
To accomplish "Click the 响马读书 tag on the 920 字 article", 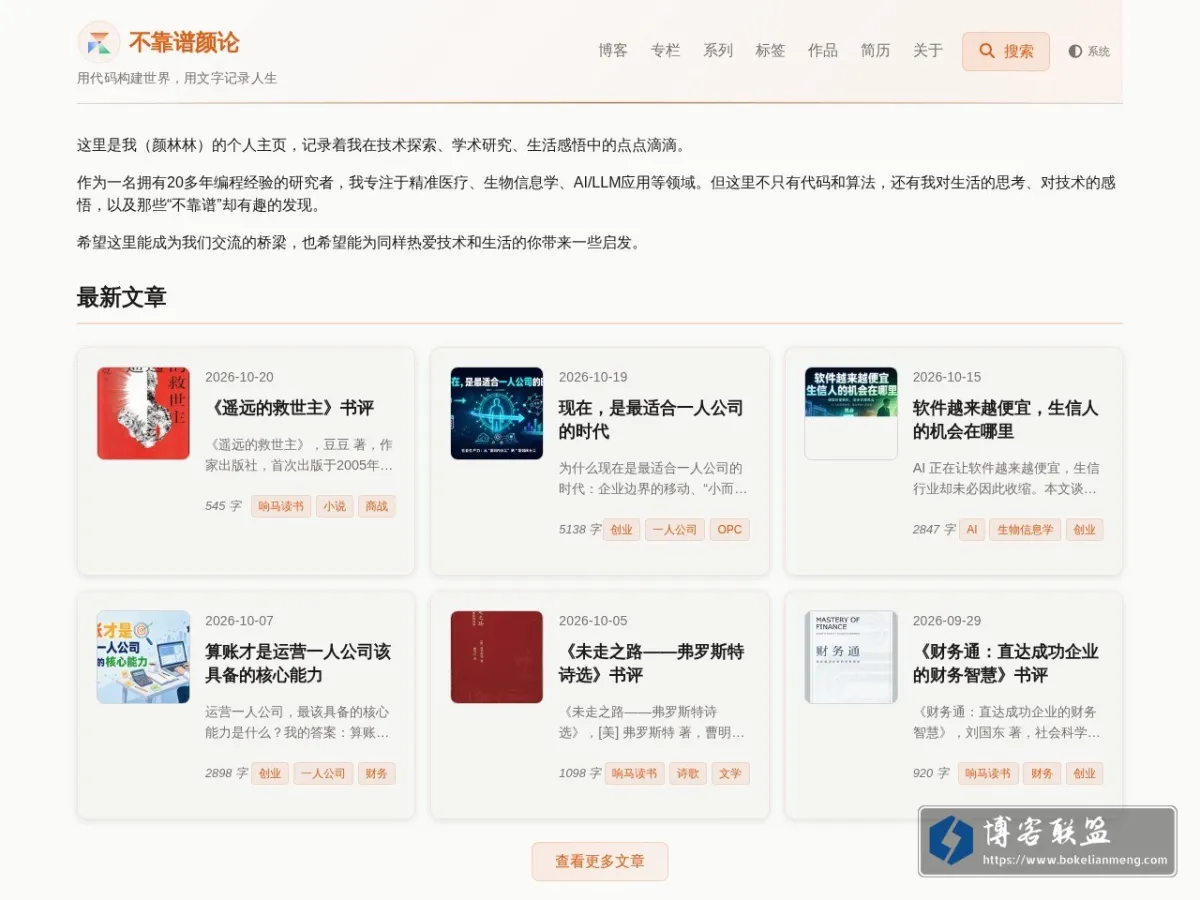I will click(x=989, y=774).
